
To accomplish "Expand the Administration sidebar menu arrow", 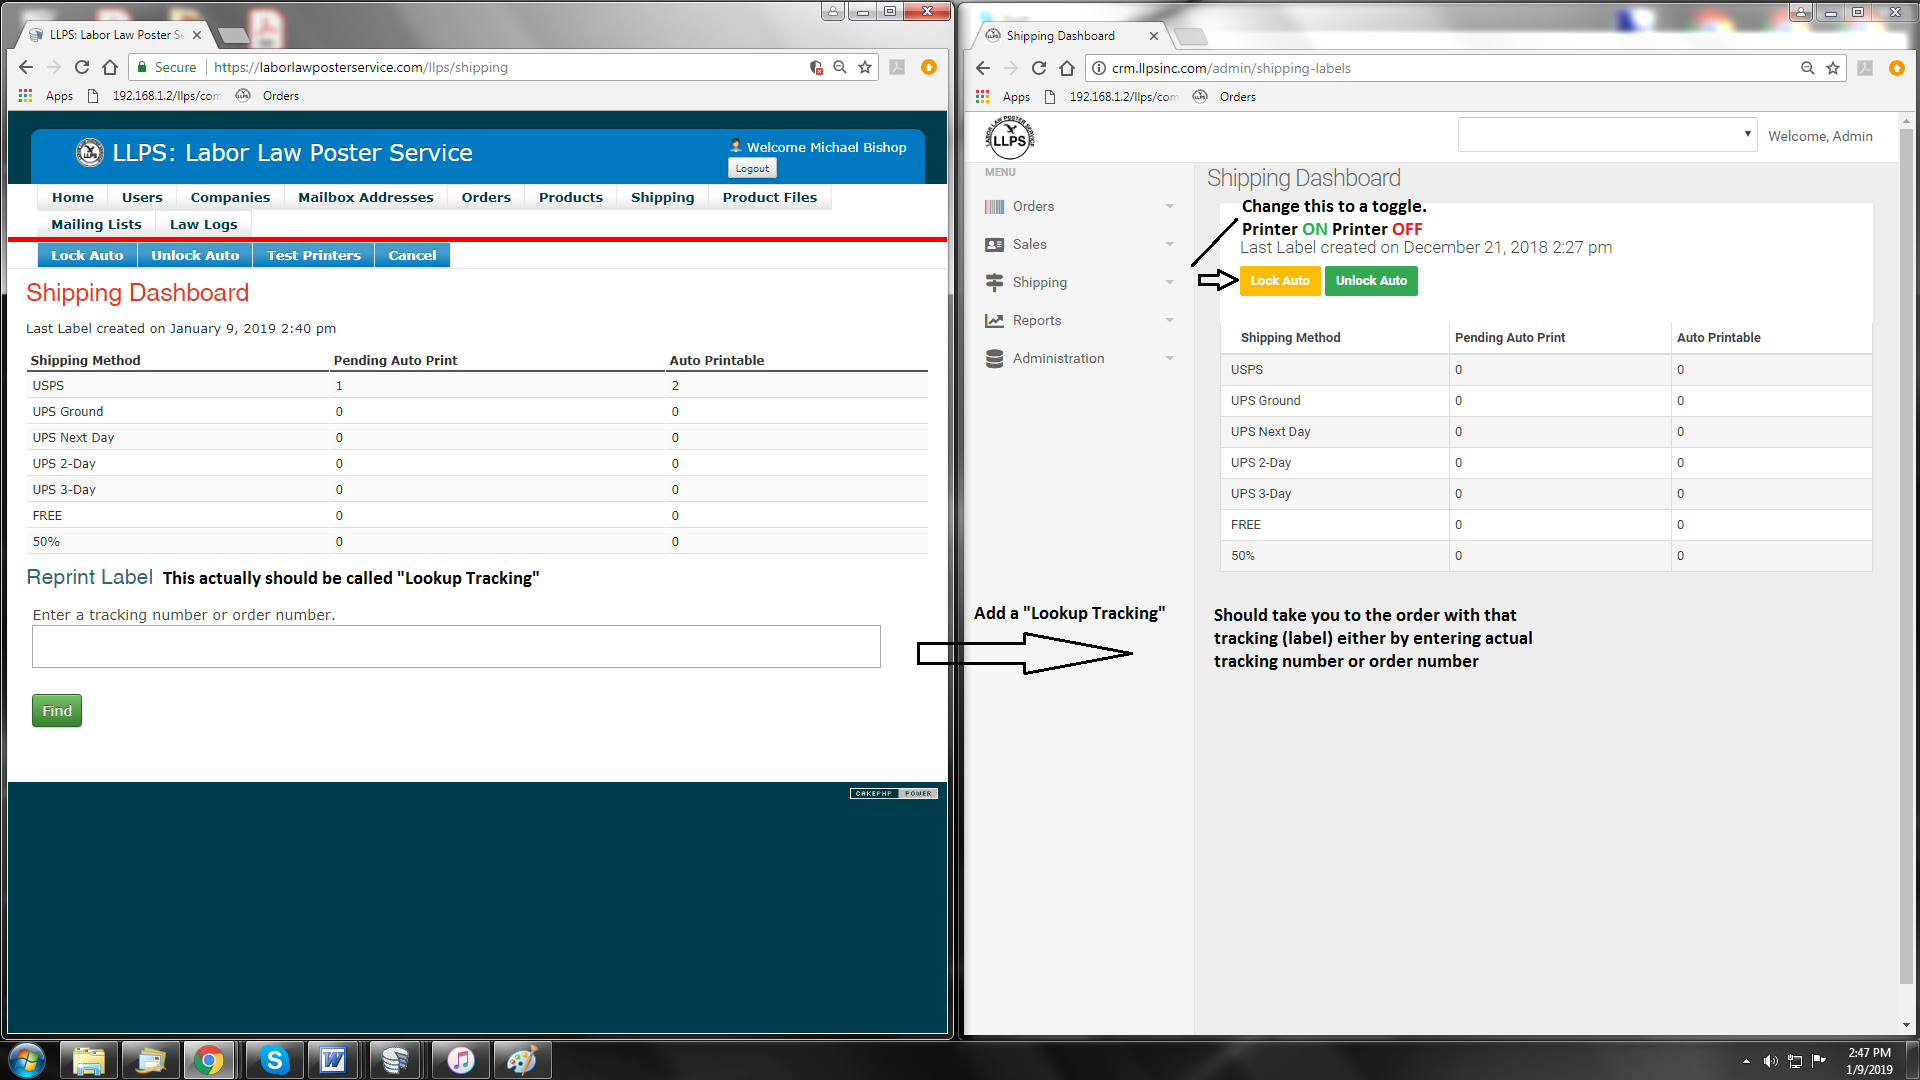I will [x=1169, y=359].
